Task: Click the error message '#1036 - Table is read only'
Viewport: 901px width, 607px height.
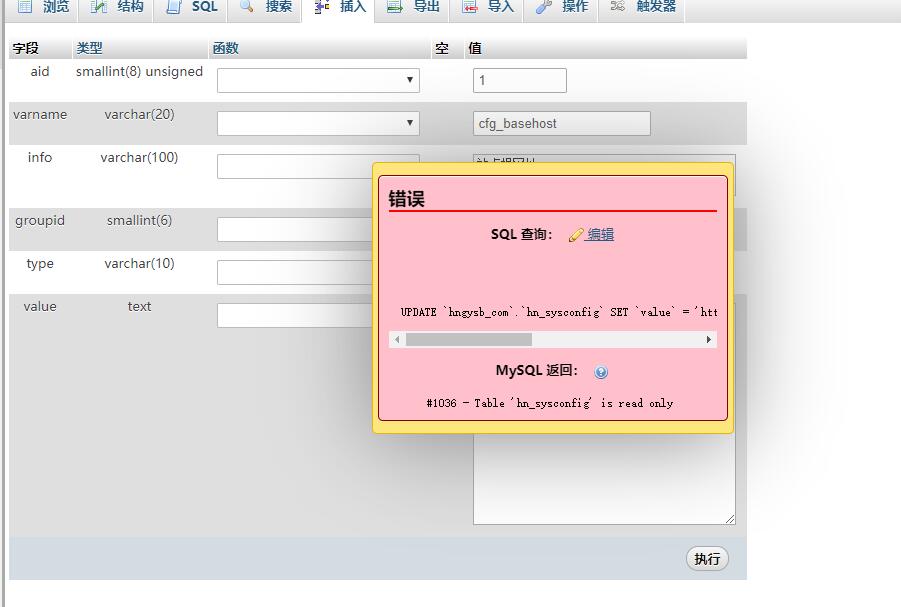Action: click(550, 404)
